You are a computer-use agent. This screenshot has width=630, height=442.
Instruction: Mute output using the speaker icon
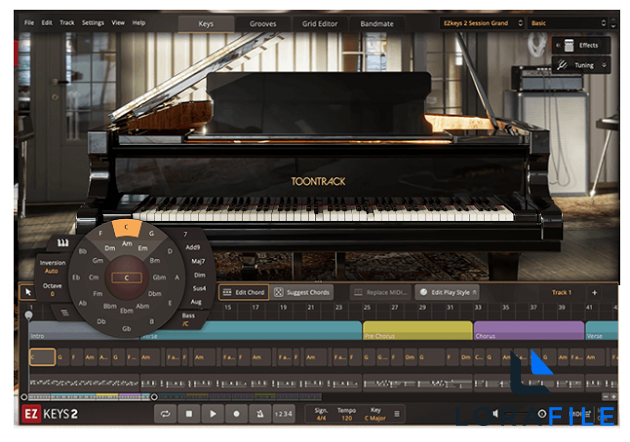point(496,413)
